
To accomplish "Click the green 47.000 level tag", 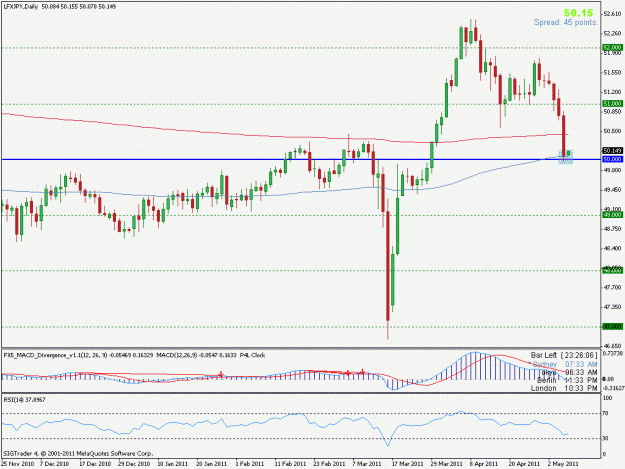I will tap(613, 326).
